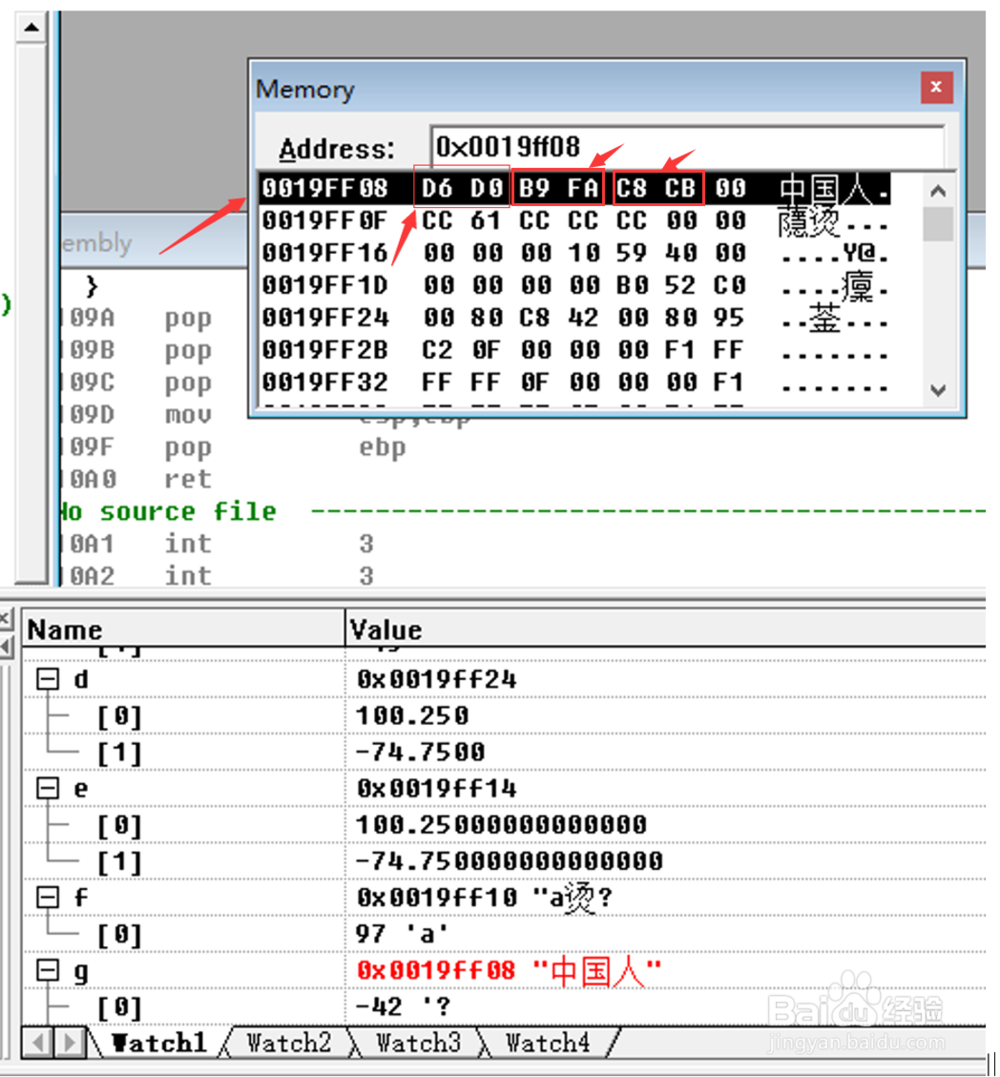1000x1077 pixels.
Task: Collapse the f variable node
Action: point(47,897)
